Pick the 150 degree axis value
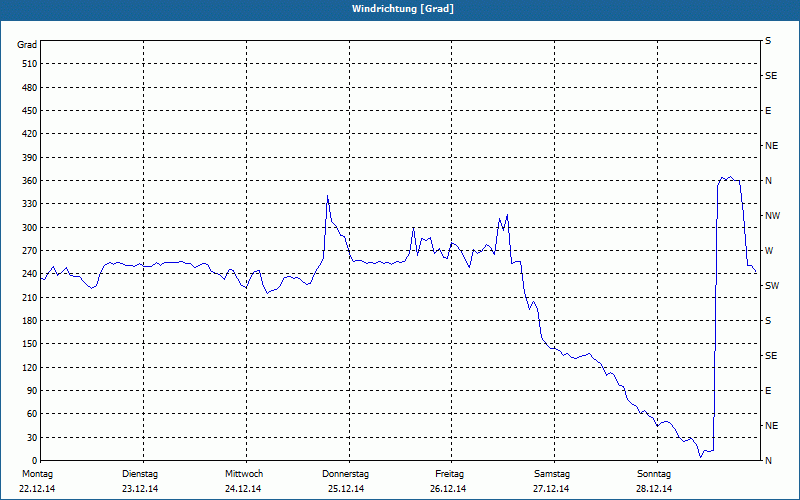 [x=29, y=344]
